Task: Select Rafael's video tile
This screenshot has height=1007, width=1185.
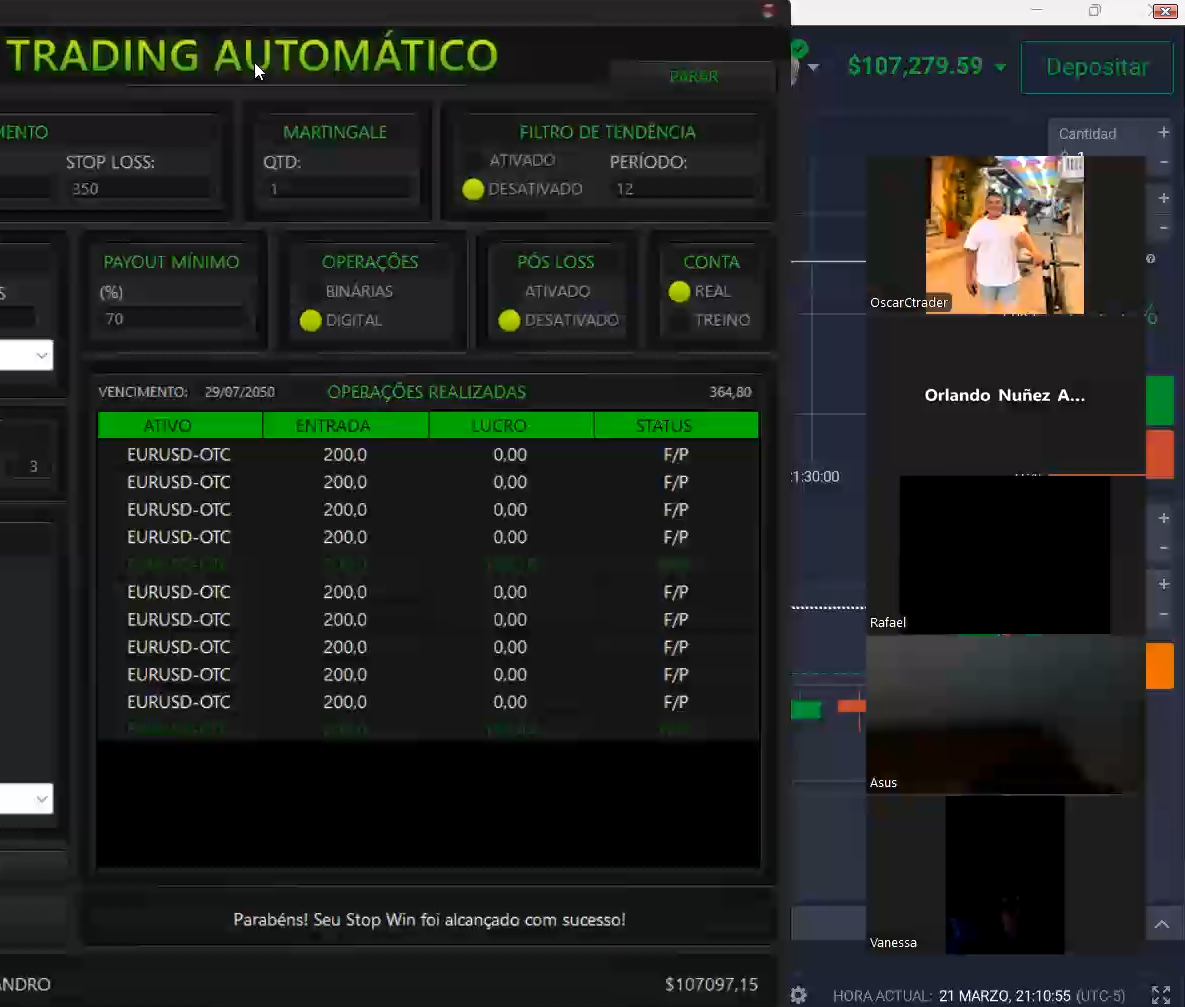Action: [x=1004, y=555]
